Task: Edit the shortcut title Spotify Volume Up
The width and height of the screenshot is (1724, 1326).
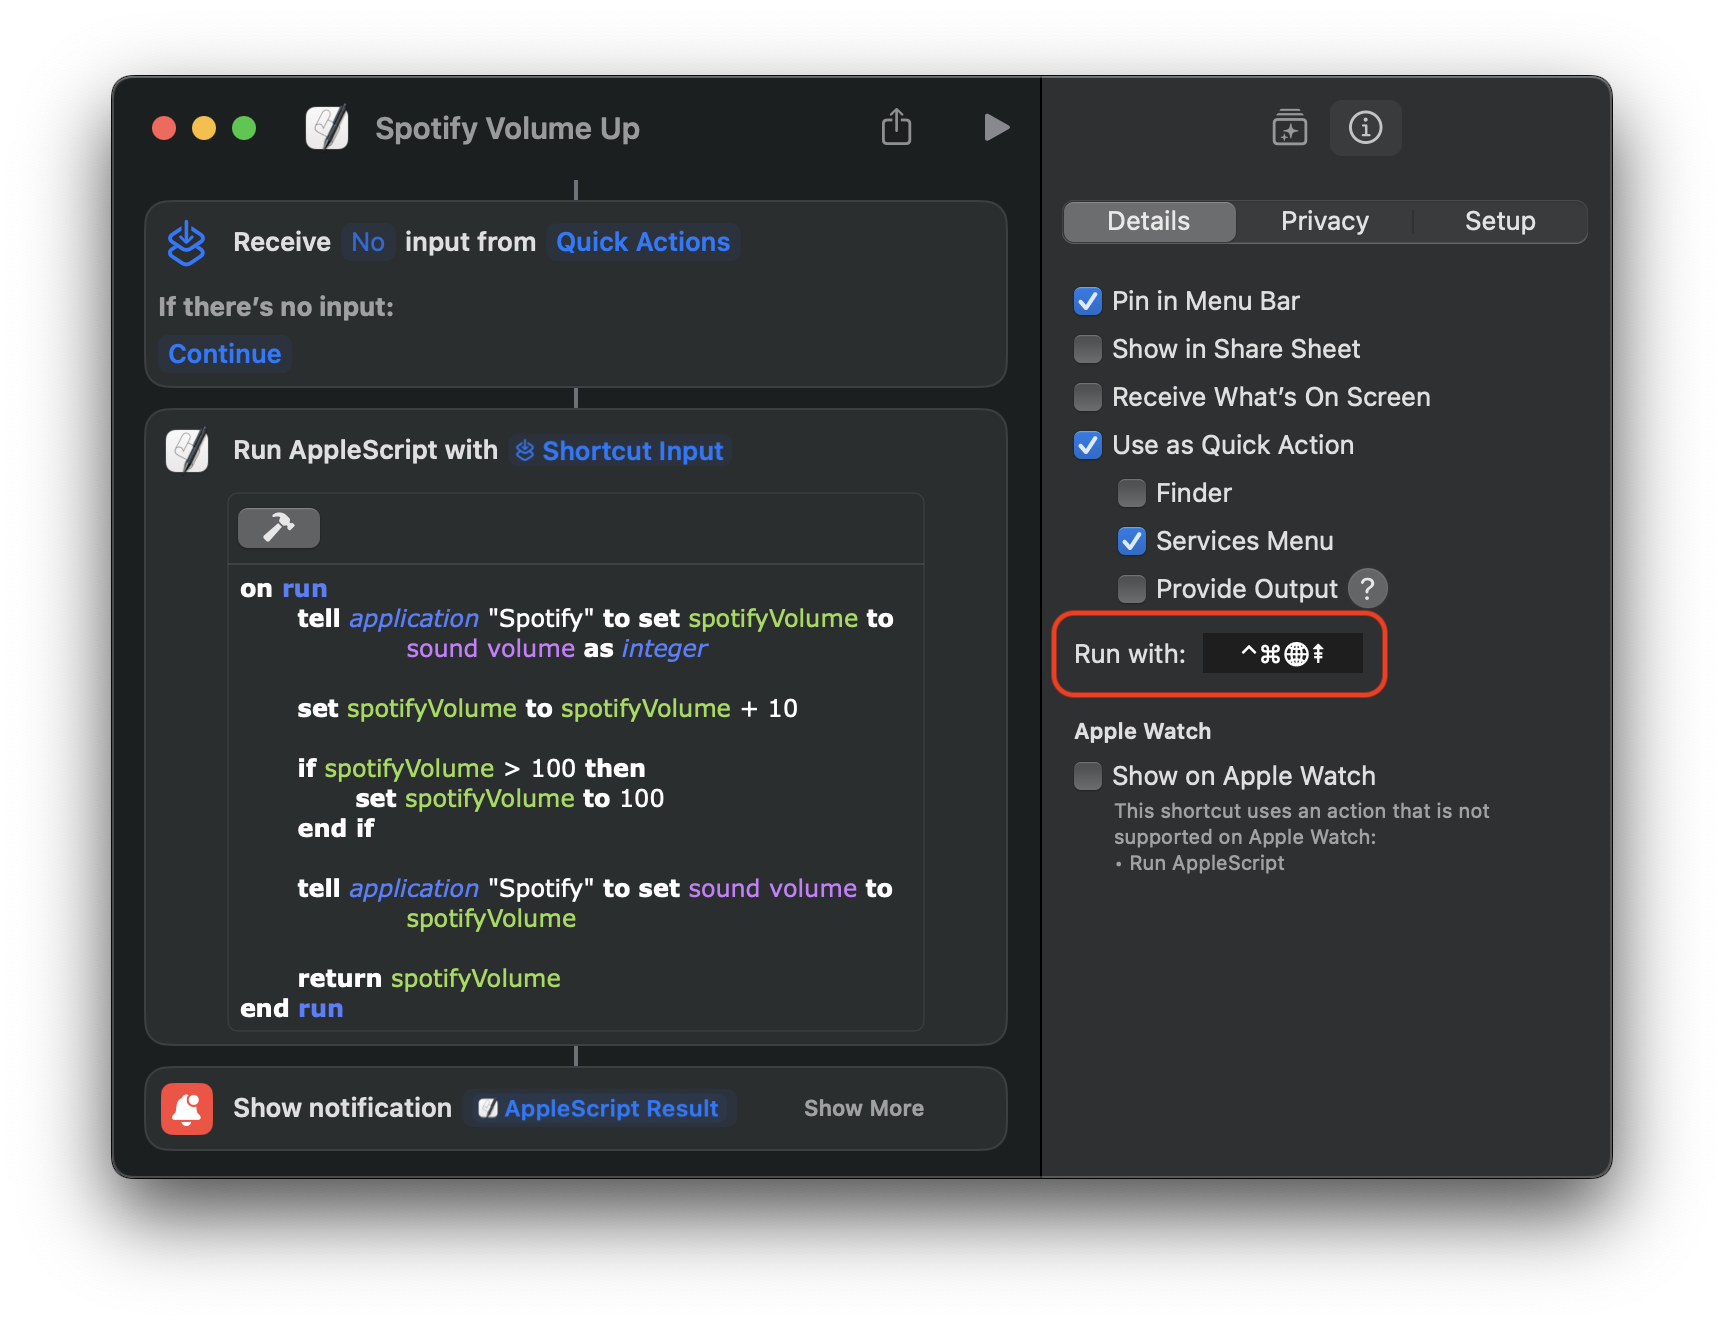Action: point(507,128)
